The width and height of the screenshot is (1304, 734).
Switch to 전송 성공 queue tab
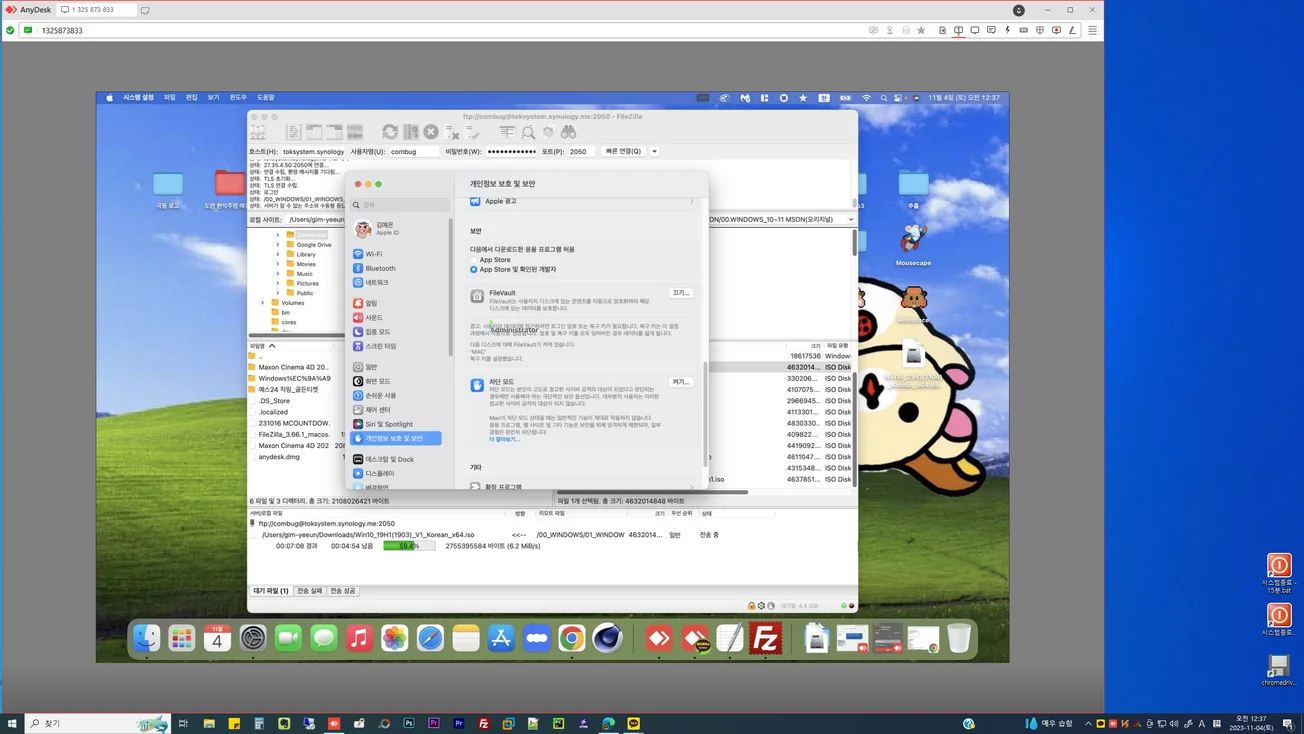tap(343, 591)
